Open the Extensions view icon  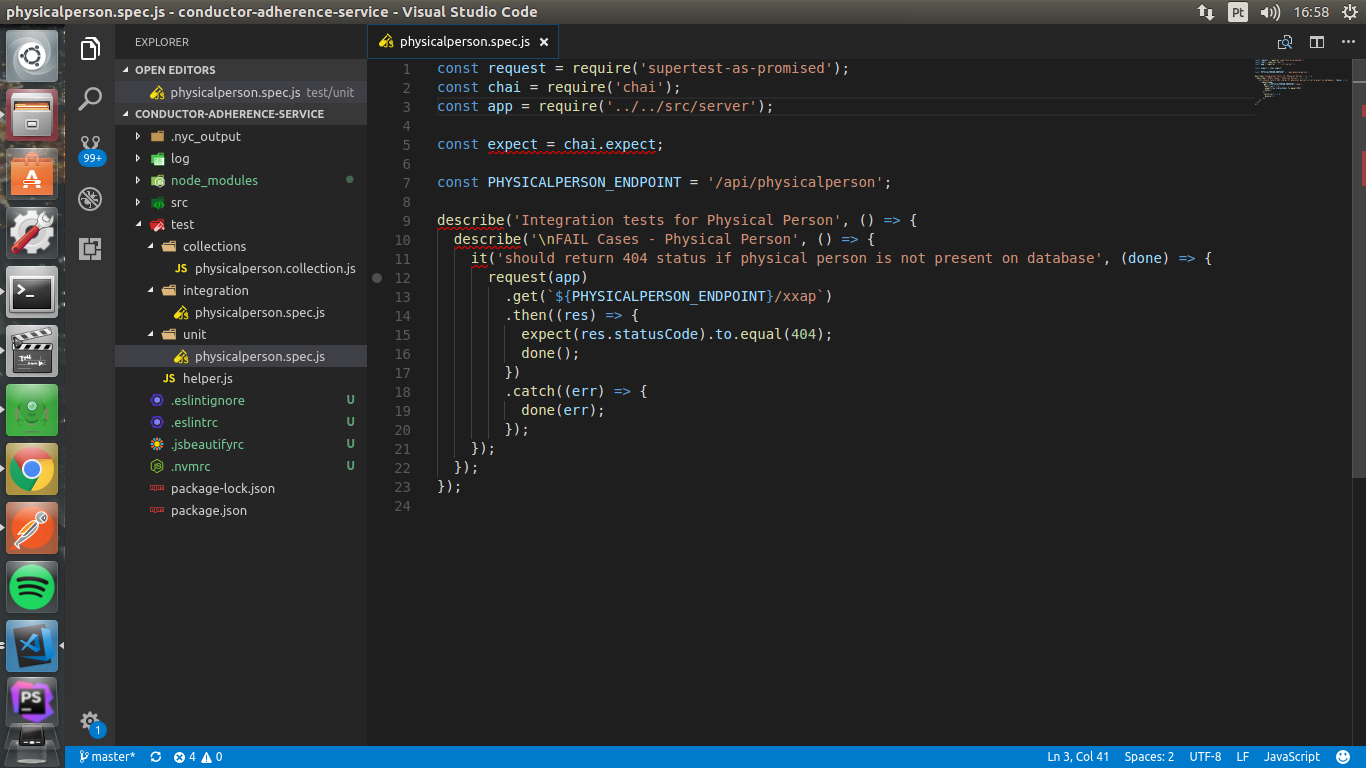click(90, 248)
